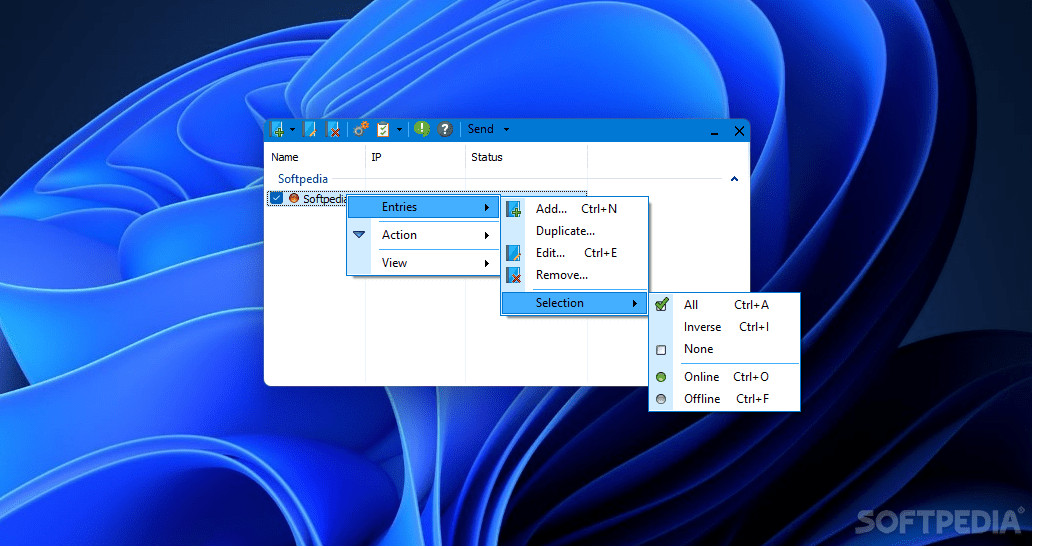This screenshot has height=549, width=1040.
Task: Open settings via the gears toolbar icon
Action: (361, 130)
